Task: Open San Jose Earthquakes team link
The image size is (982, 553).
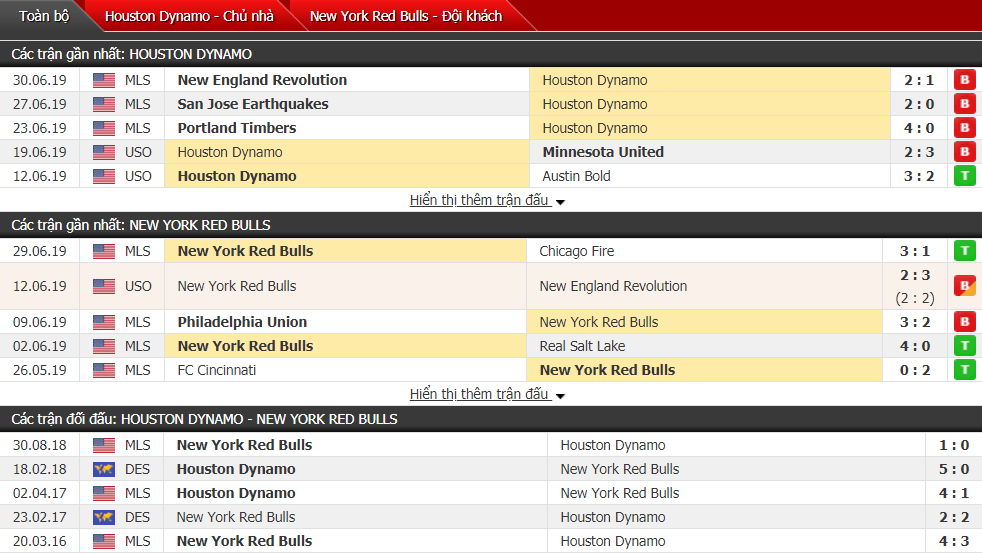Action: click(252, 104)
